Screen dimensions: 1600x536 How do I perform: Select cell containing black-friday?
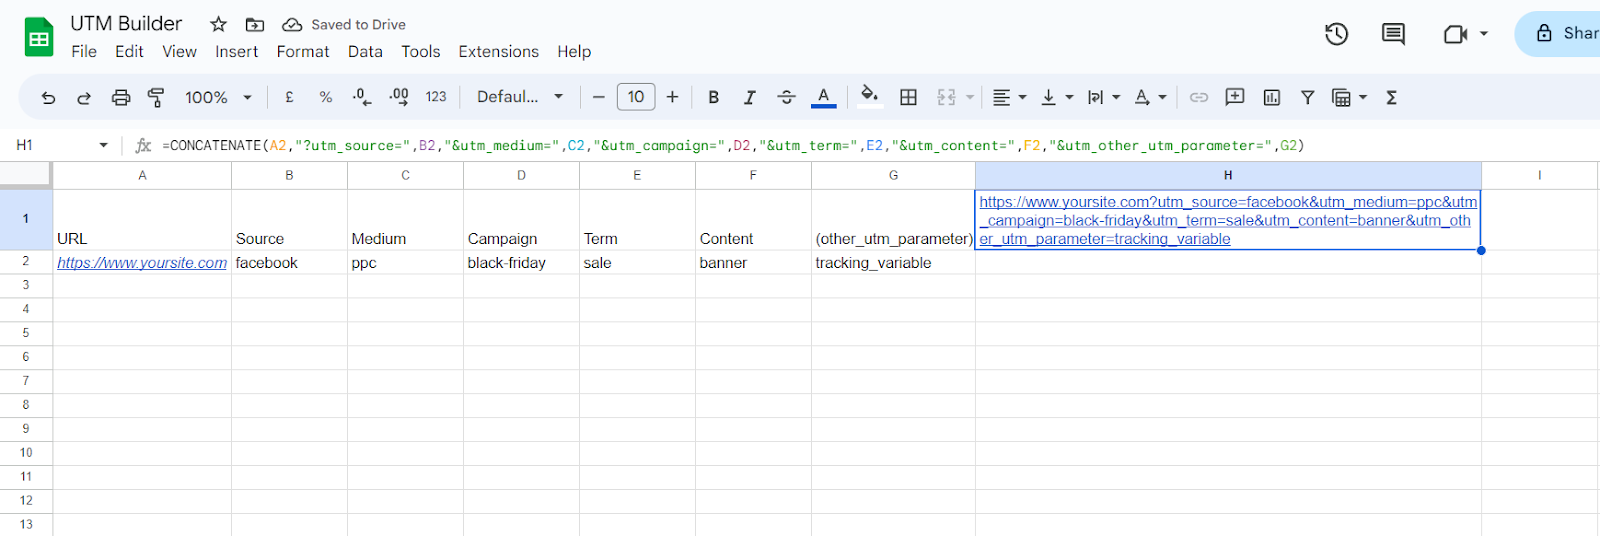click(521, 263)
